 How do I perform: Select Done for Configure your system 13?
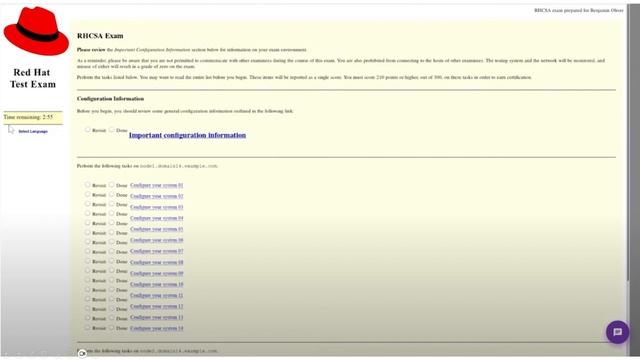[111, 299]
